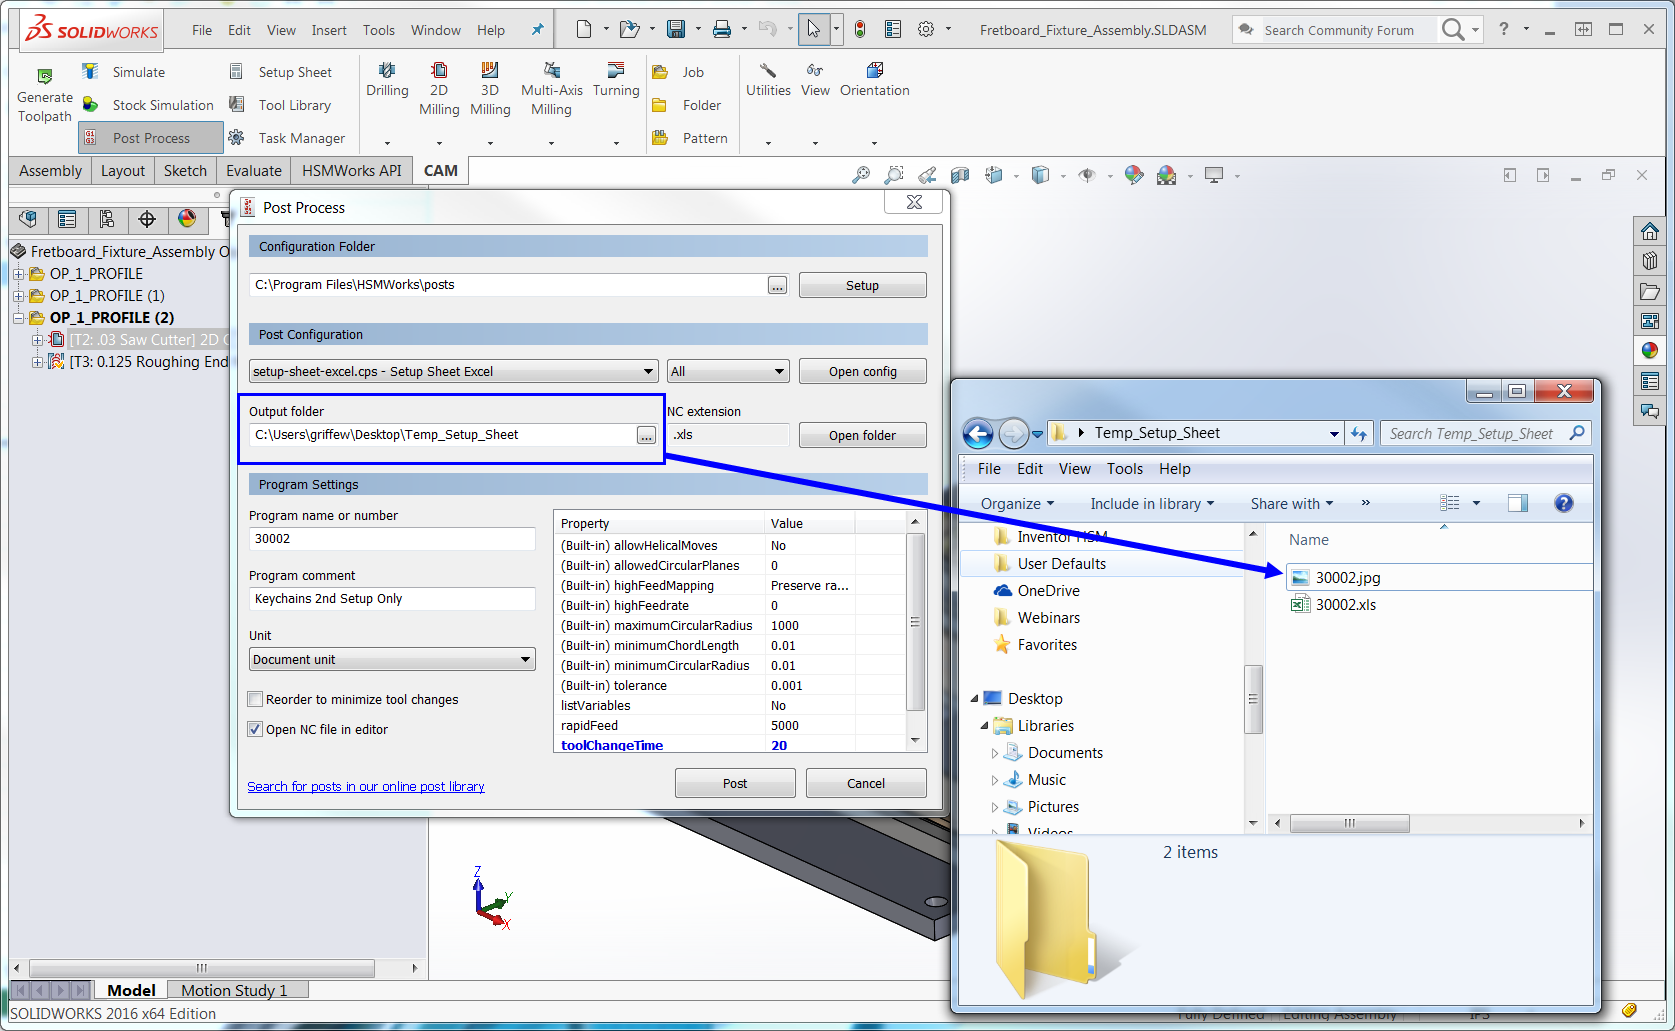Switch to the Evaluate tab
This screenshot has height=1031, width=1675.
tap(254, 171)
